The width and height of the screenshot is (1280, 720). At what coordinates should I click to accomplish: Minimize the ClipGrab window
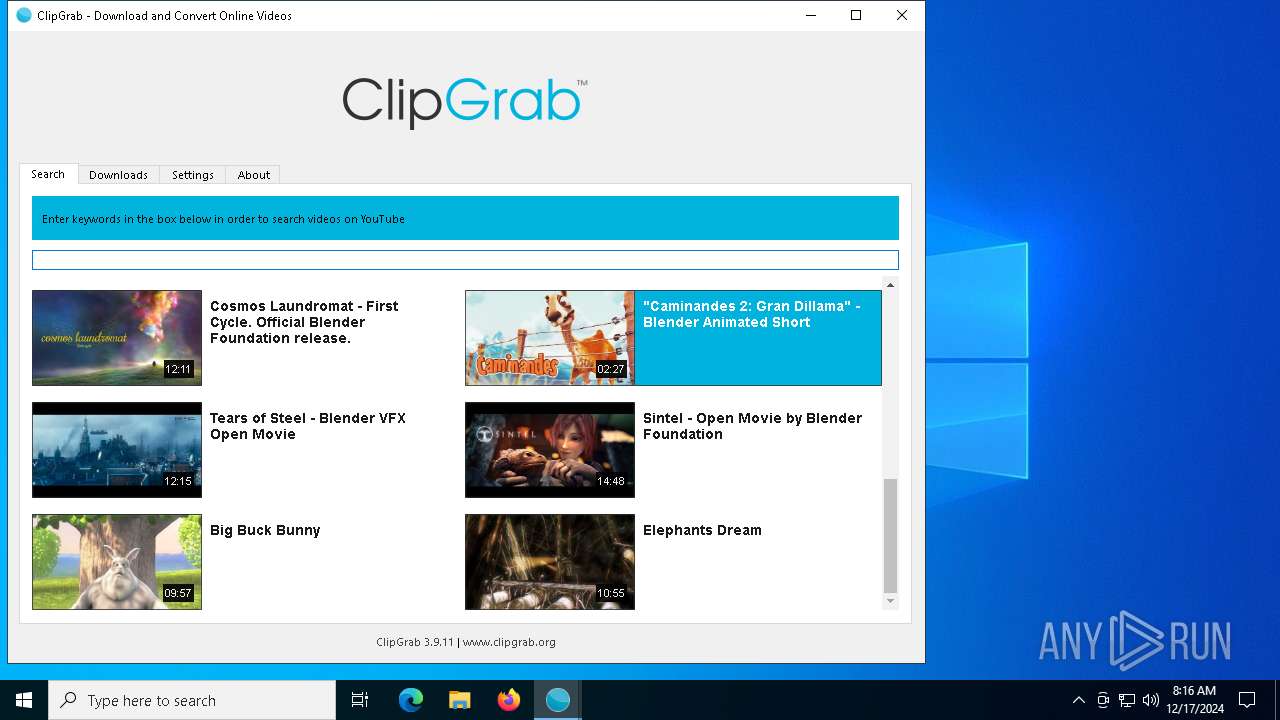(x=810, y=15)
